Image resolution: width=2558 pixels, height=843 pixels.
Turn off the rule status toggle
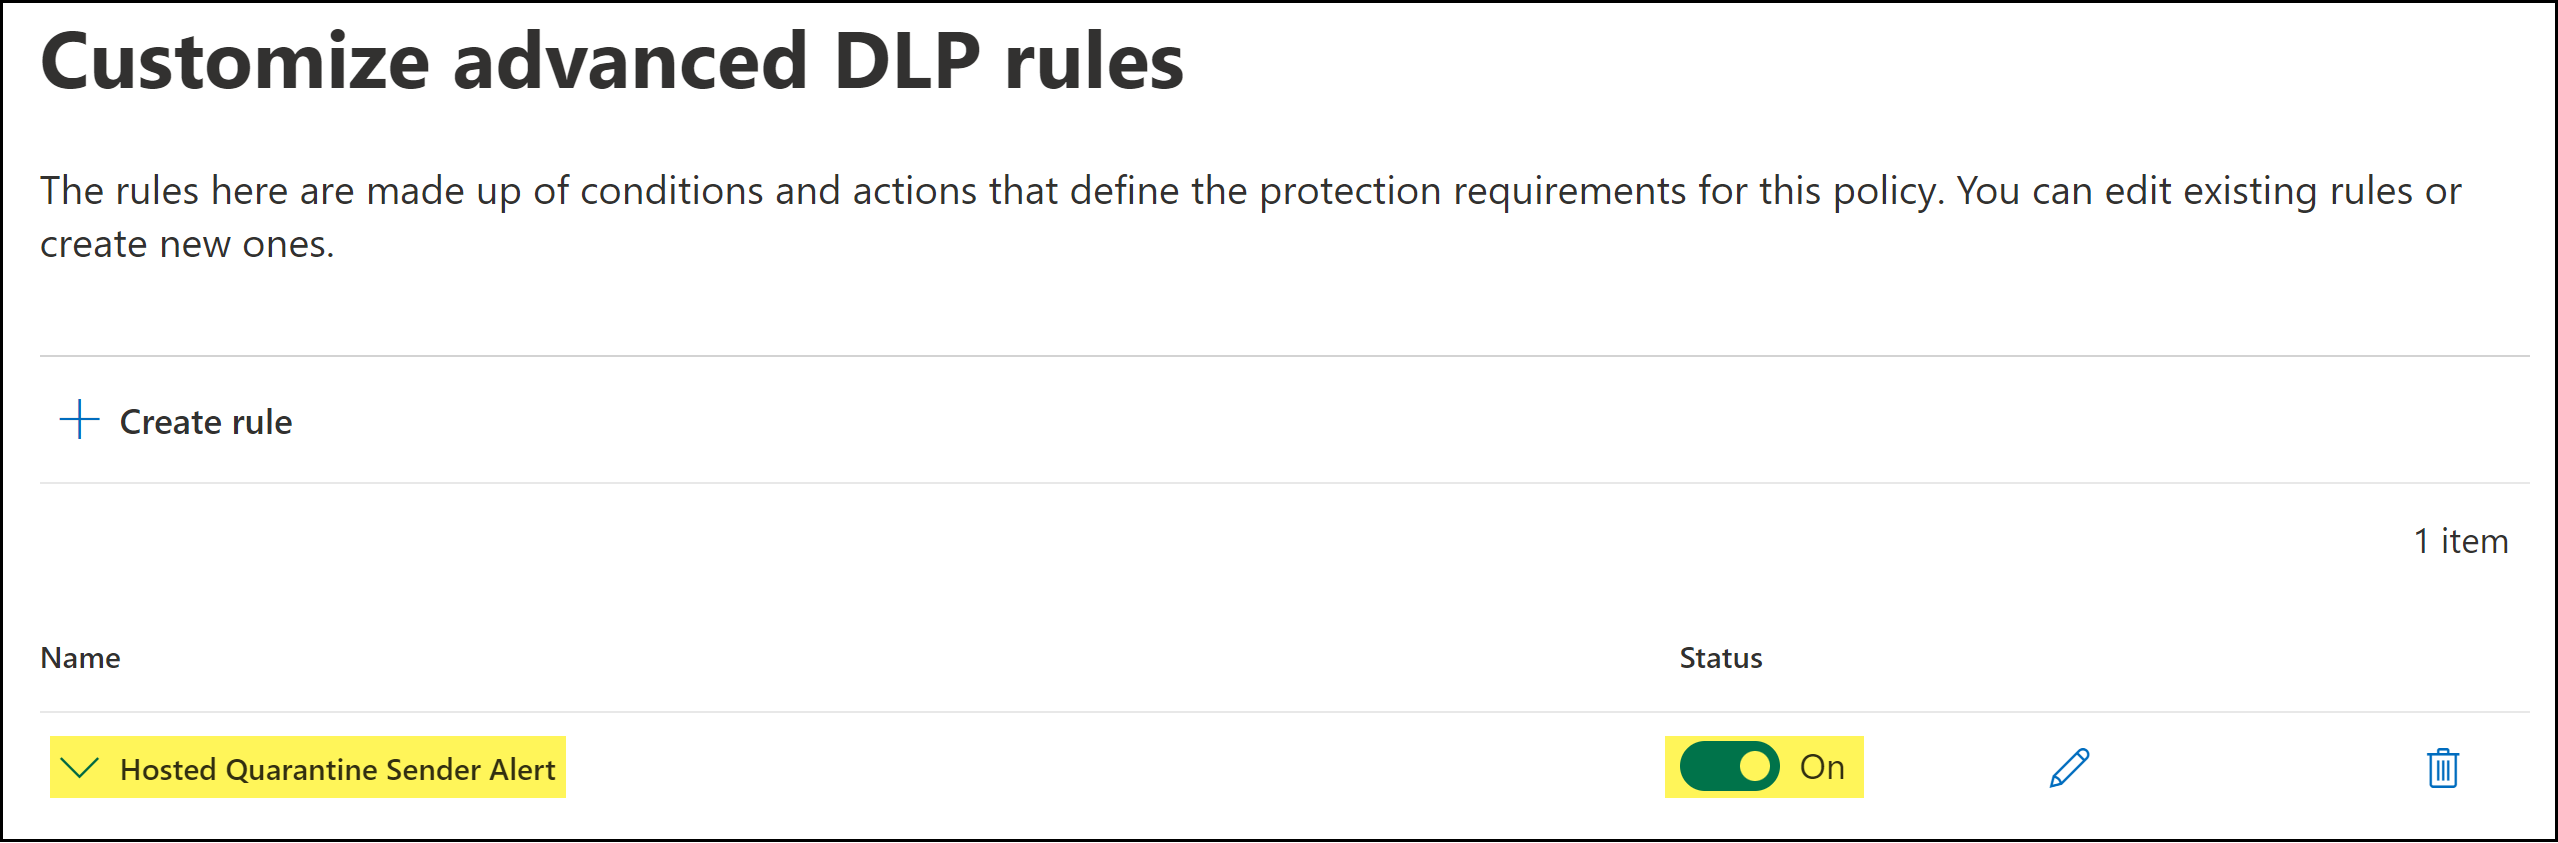click(1729, 767)
